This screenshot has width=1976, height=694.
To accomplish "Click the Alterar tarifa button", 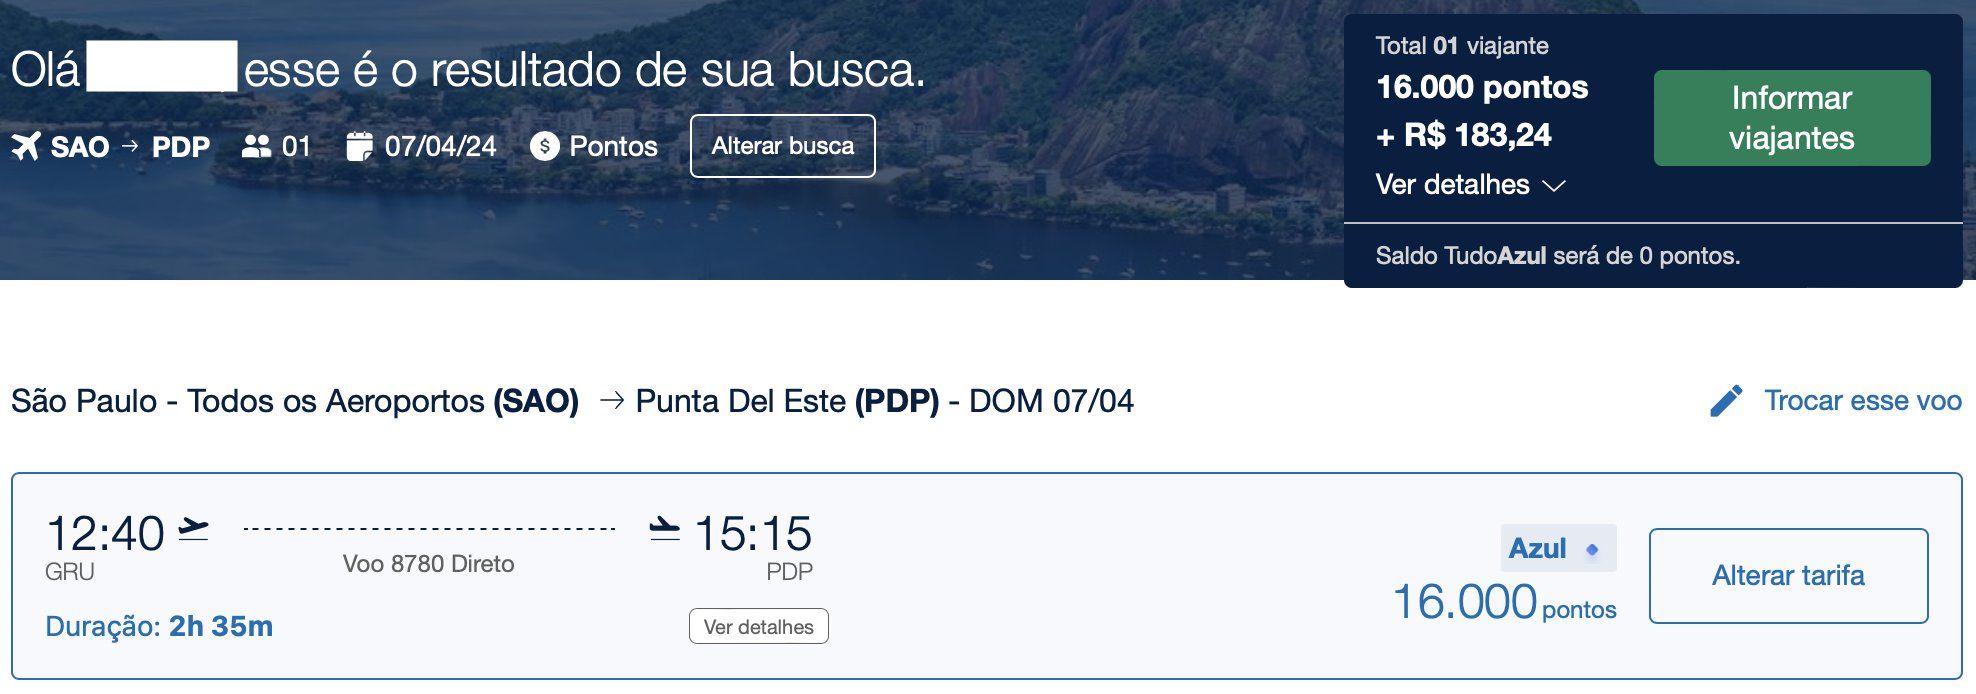I will coord(1788,576).
